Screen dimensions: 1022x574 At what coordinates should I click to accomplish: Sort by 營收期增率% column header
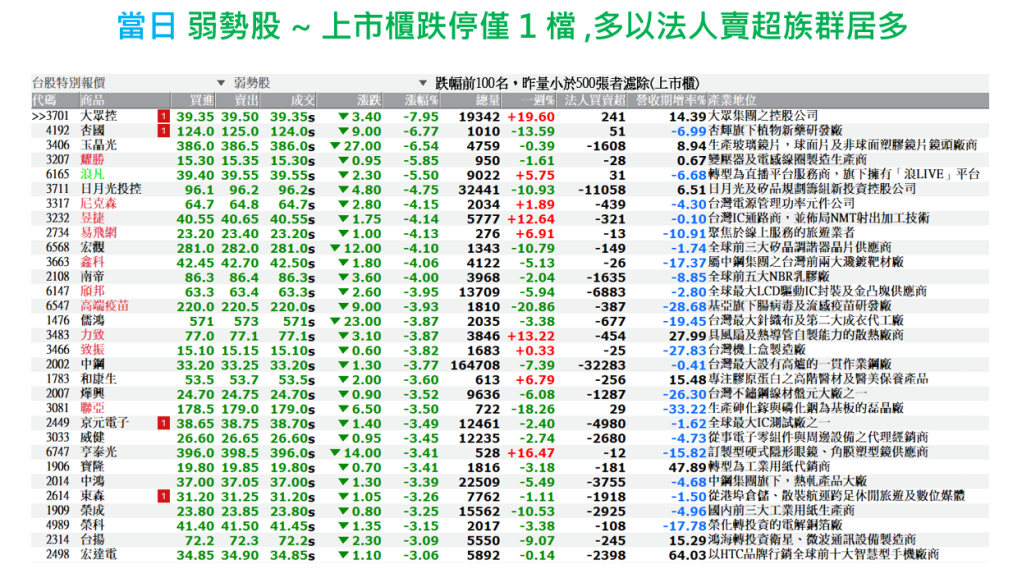pos(670,101)
